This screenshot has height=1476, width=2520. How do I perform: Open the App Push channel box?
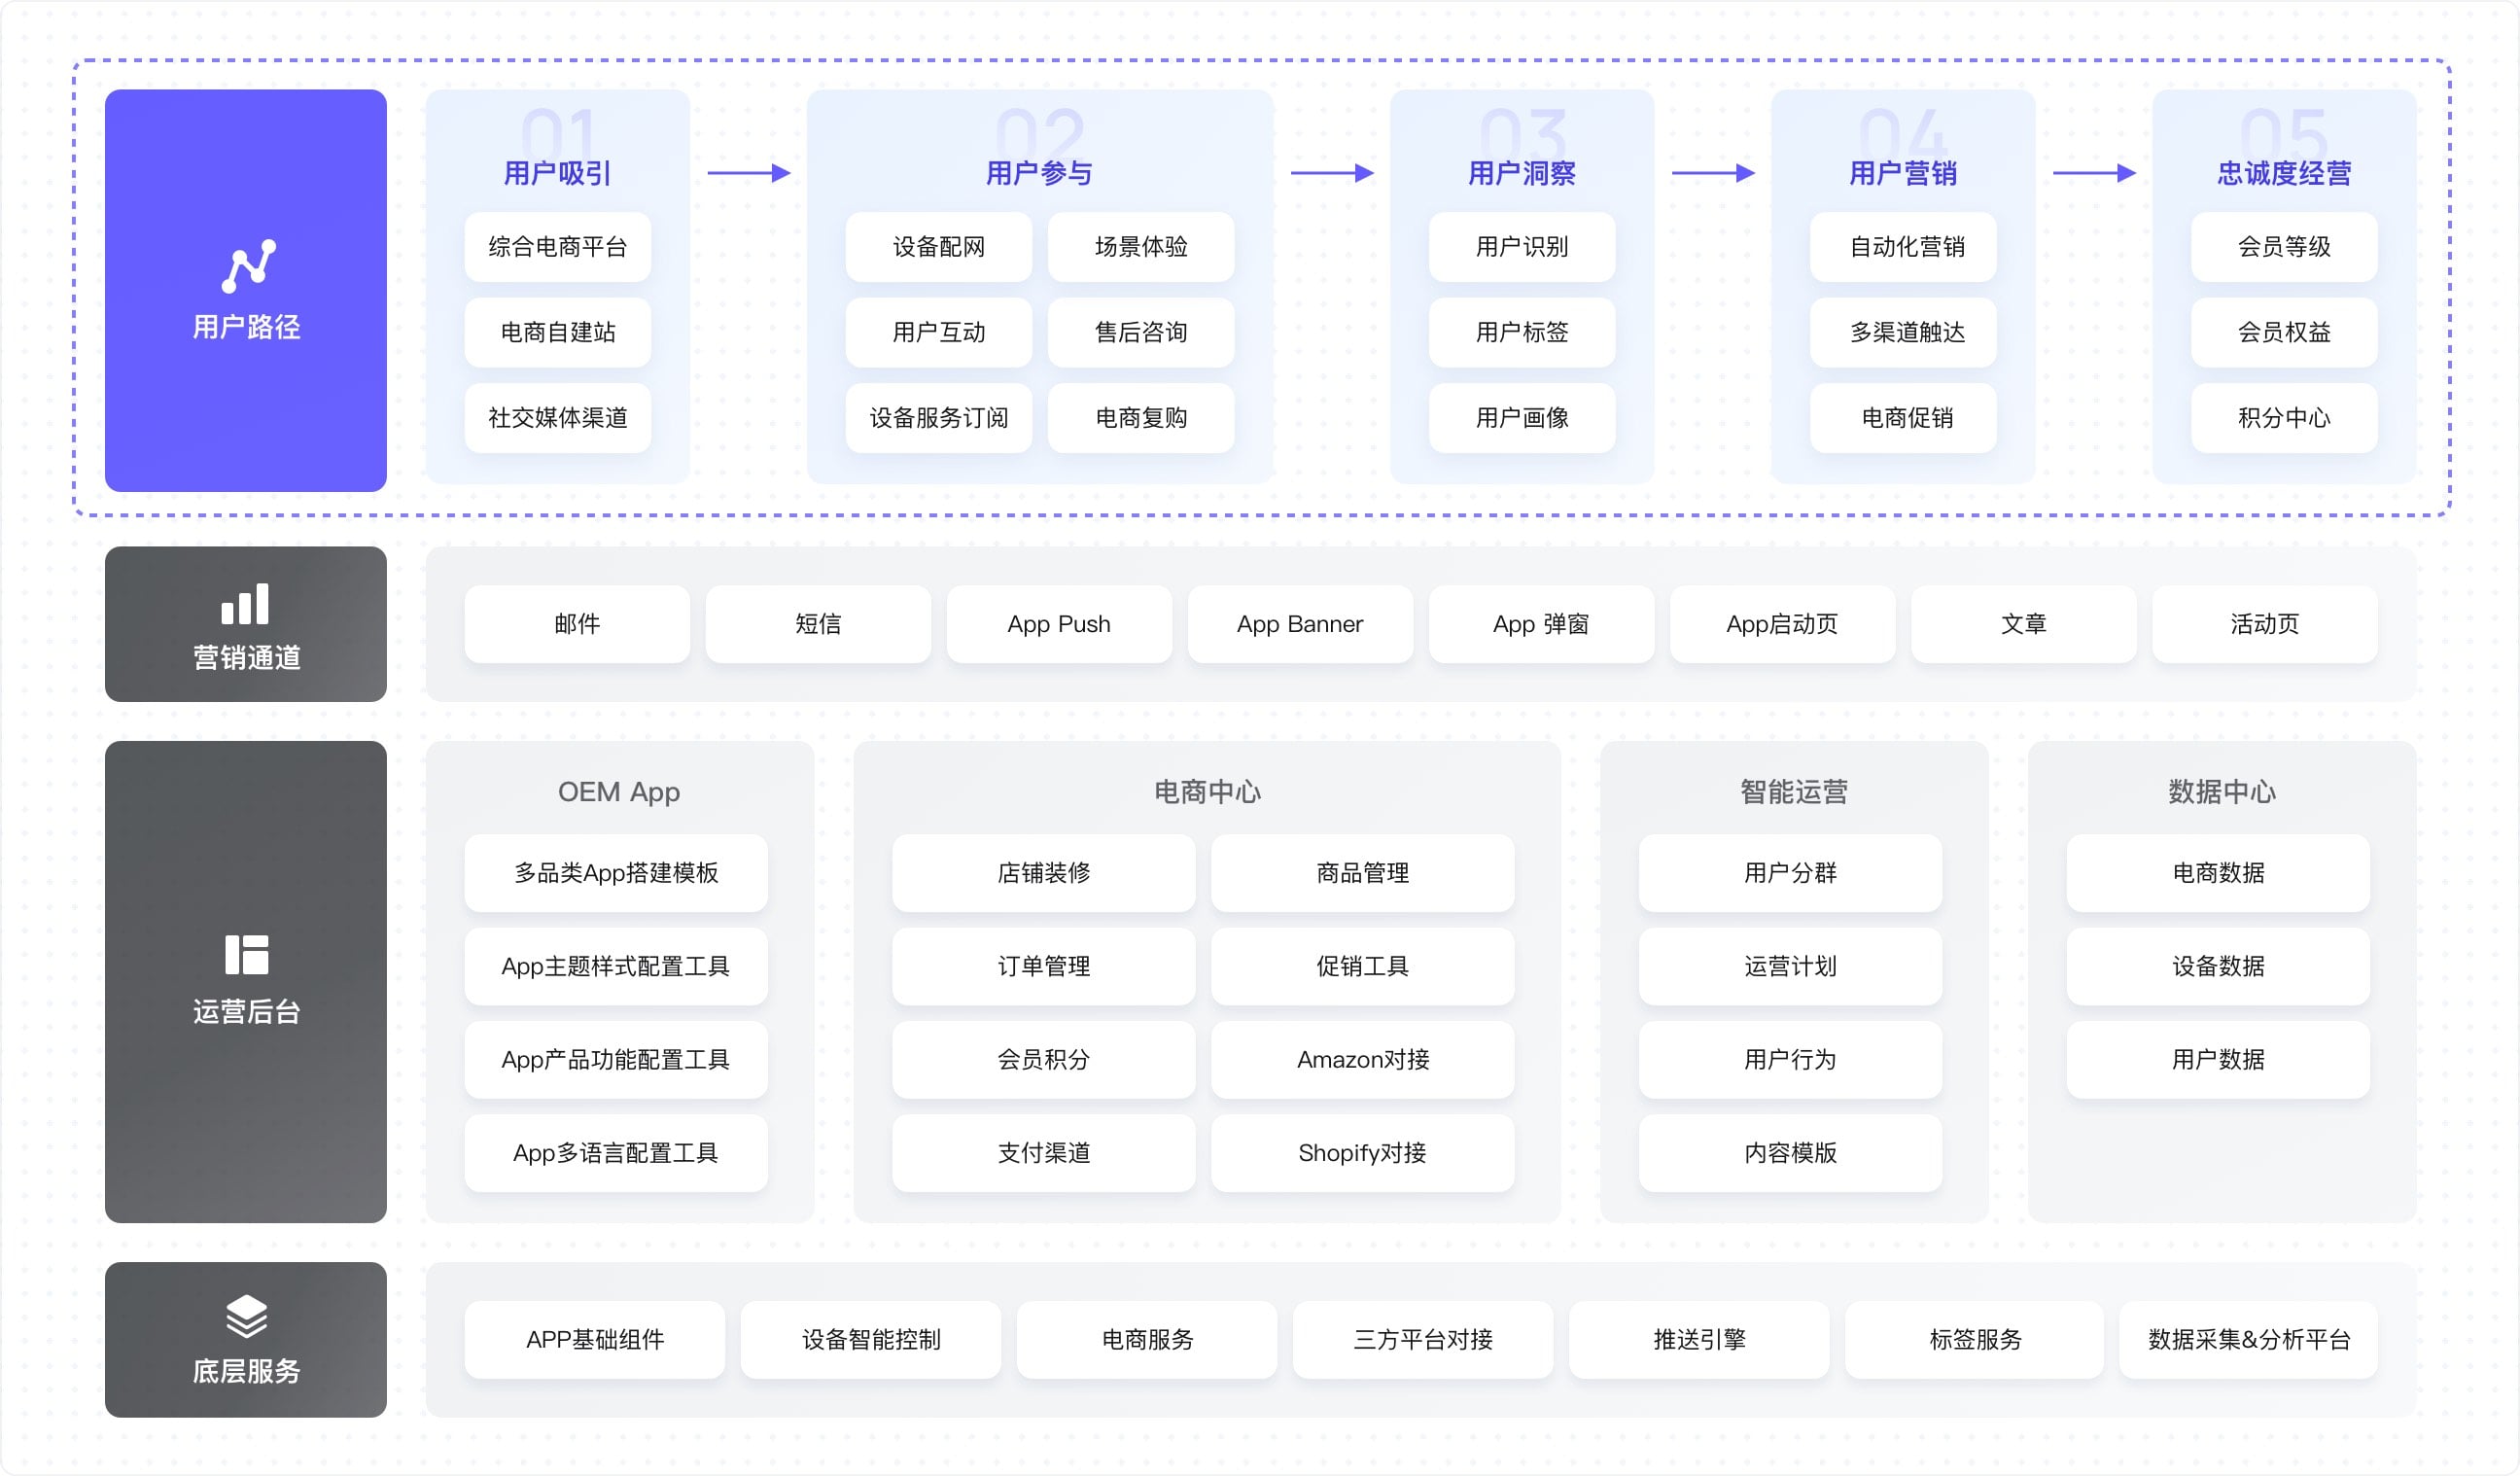1058,624
